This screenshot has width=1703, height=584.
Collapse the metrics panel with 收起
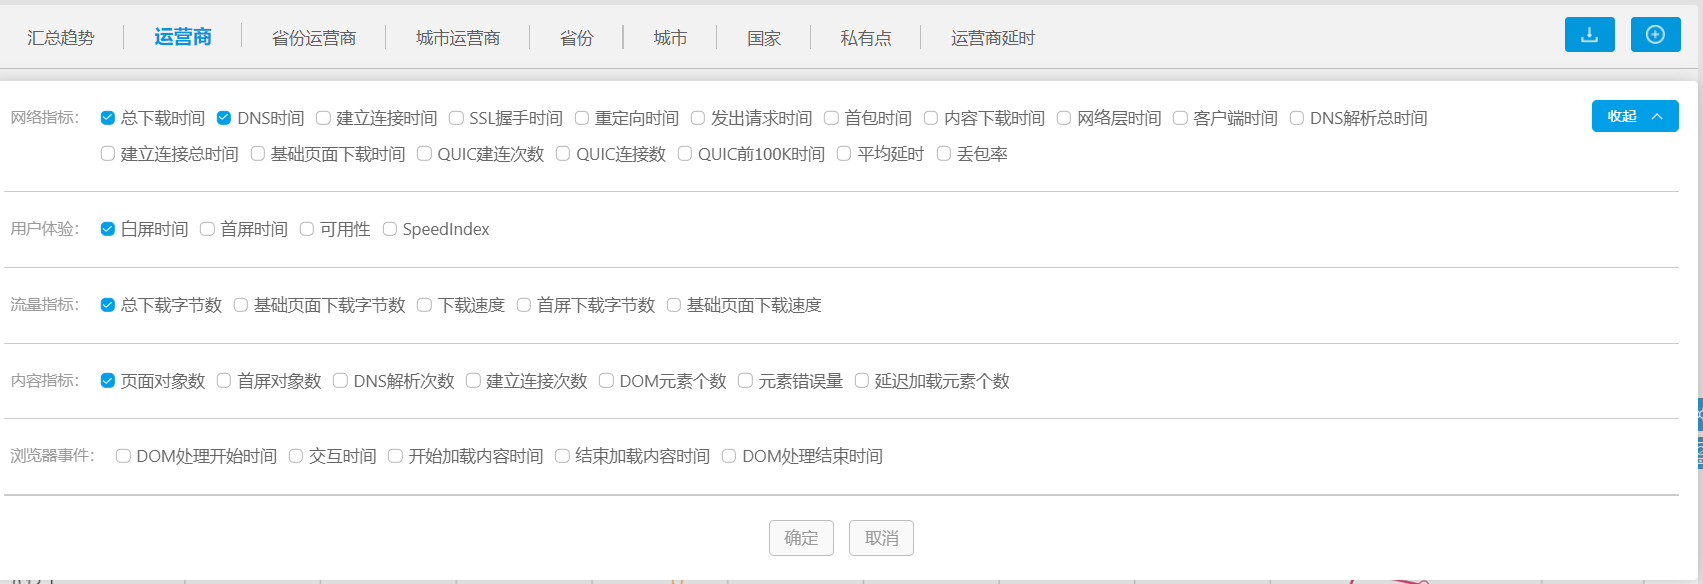coord(1634,116)
